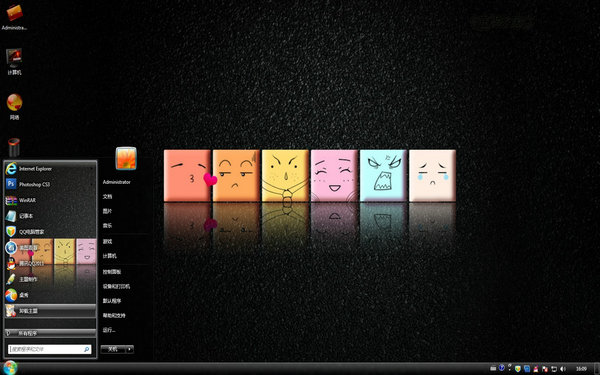Image resolution: width=600 pixels, height=375 pixels.
Task: Open 控制面板 control panel link
Action: (x=112, y=272)
